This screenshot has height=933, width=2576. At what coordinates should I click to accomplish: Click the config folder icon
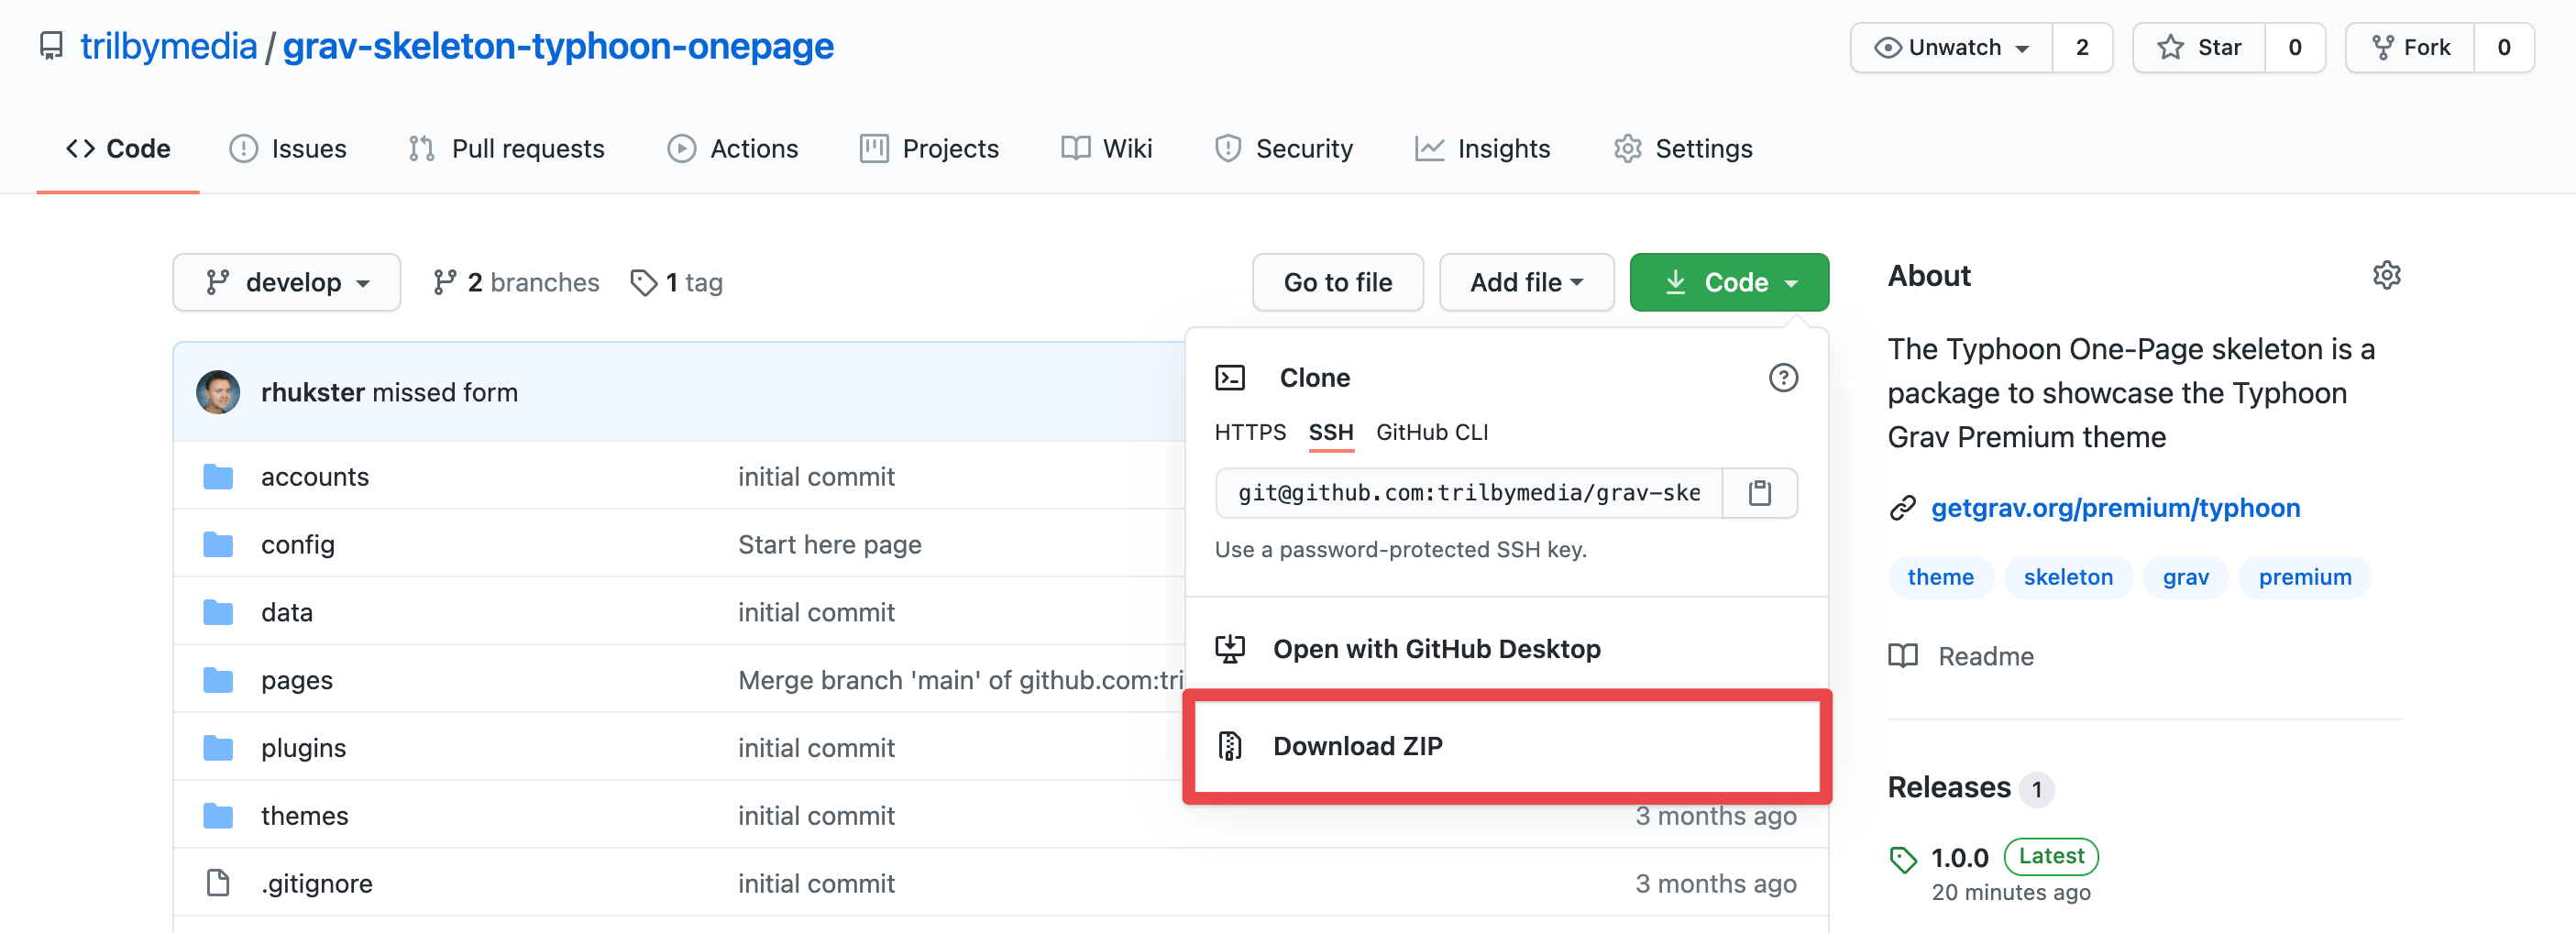(218, 545)
